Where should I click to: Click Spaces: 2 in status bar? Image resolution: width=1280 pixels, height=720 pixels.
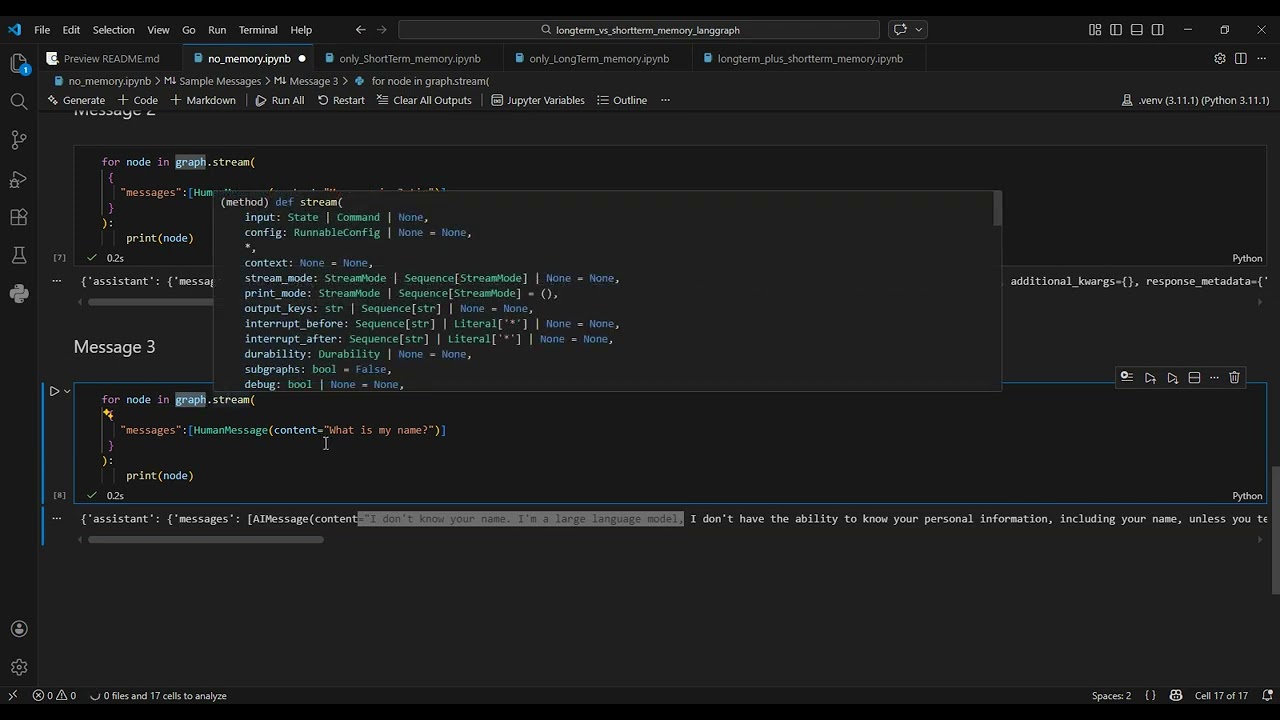pos(1111,696)
